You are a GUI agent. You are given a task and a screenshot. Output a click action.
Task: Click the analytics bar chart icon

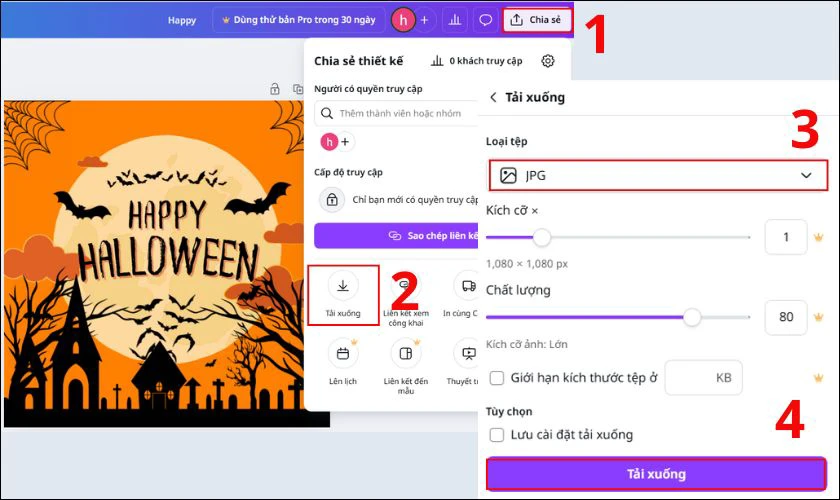point(455,20)
